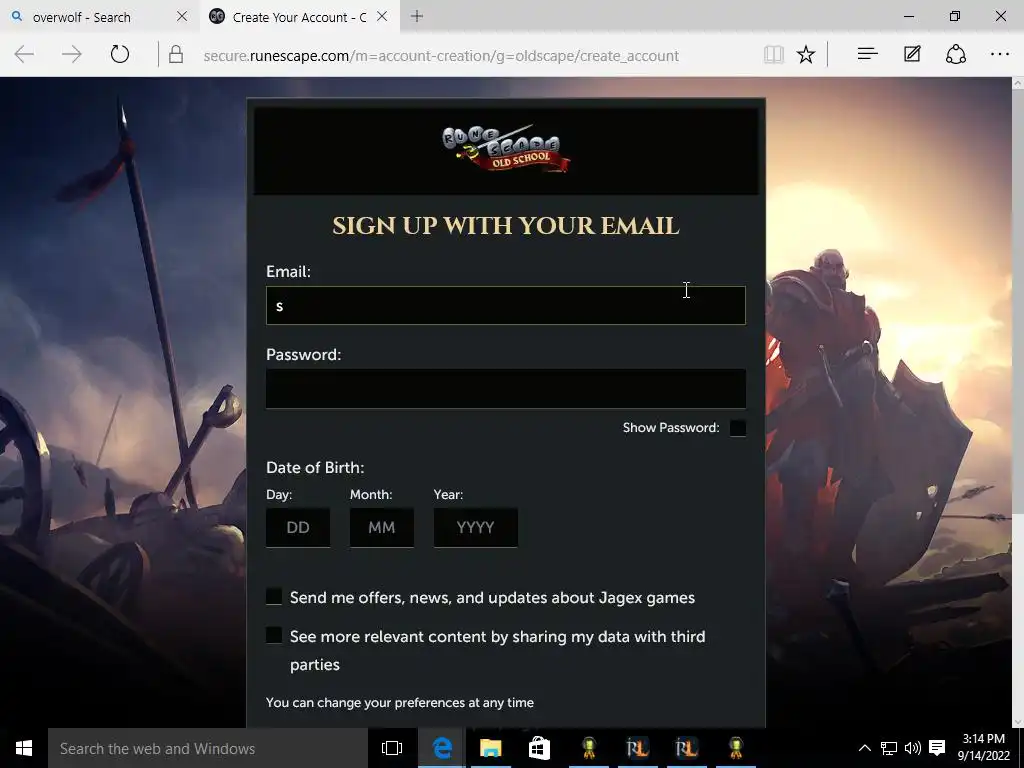1024x768 pixels.
Task: Minimize the browser window
Action: pos(908,16)
